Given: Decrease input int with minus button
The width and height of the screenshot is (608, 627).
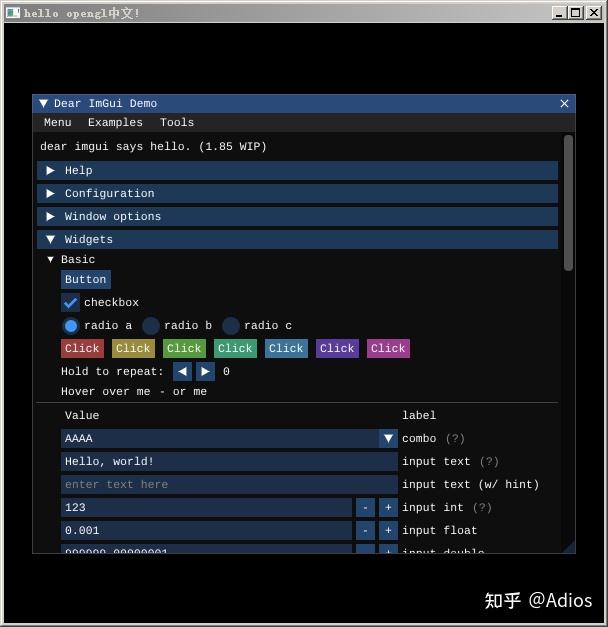Looking at the screenshot, I should point(365,507).
